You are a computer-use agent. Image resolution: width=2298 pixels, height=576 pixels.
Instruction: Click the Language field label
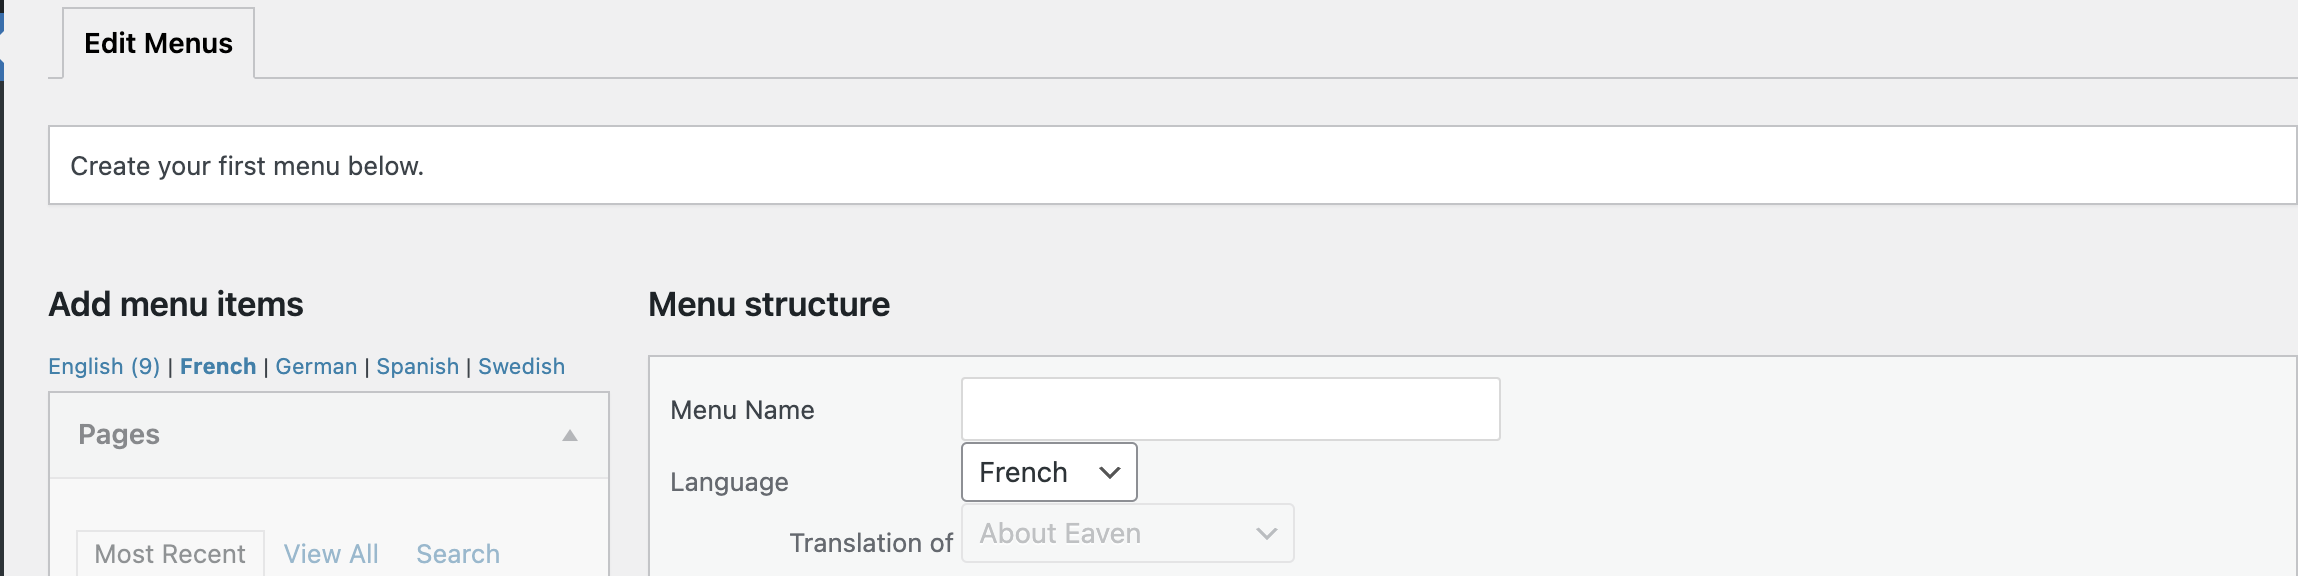(x=729, y=482)
